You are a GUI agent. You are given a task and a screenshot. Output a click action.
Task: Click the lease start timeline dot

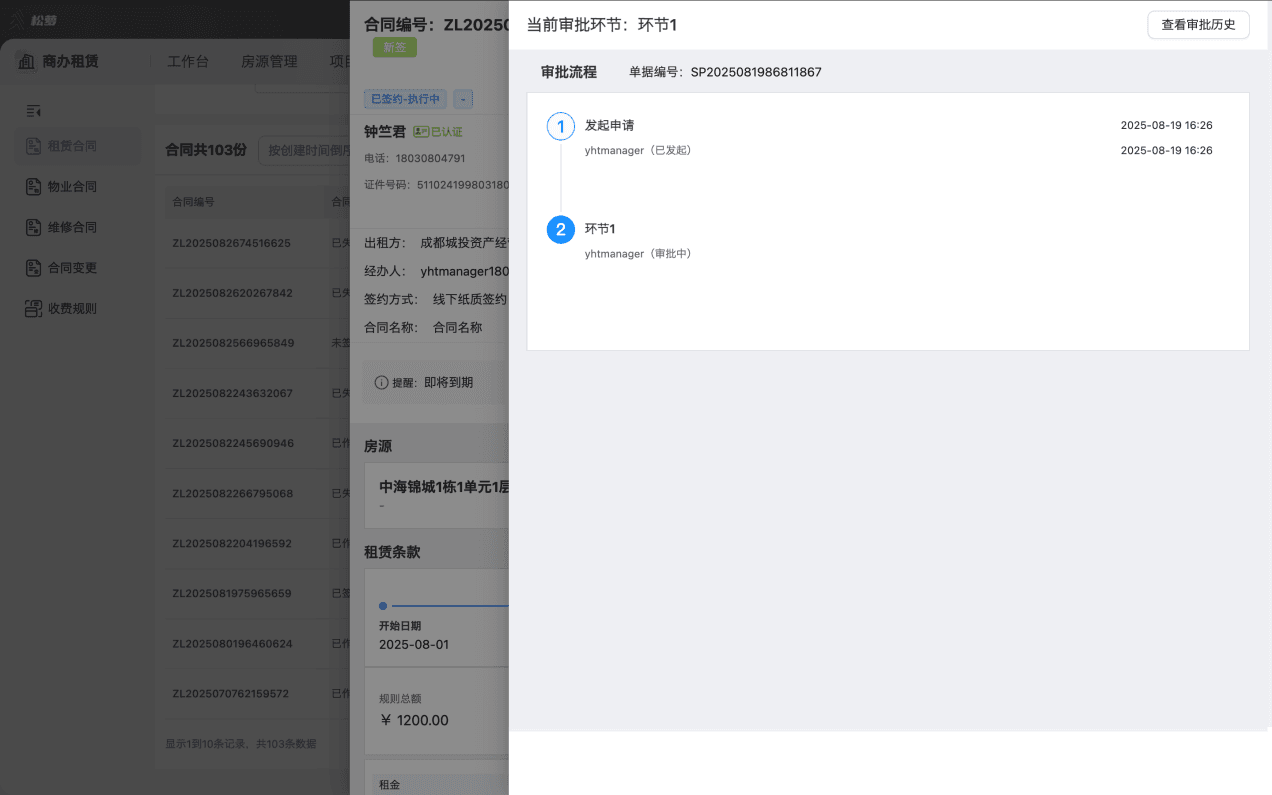[383, 606]
